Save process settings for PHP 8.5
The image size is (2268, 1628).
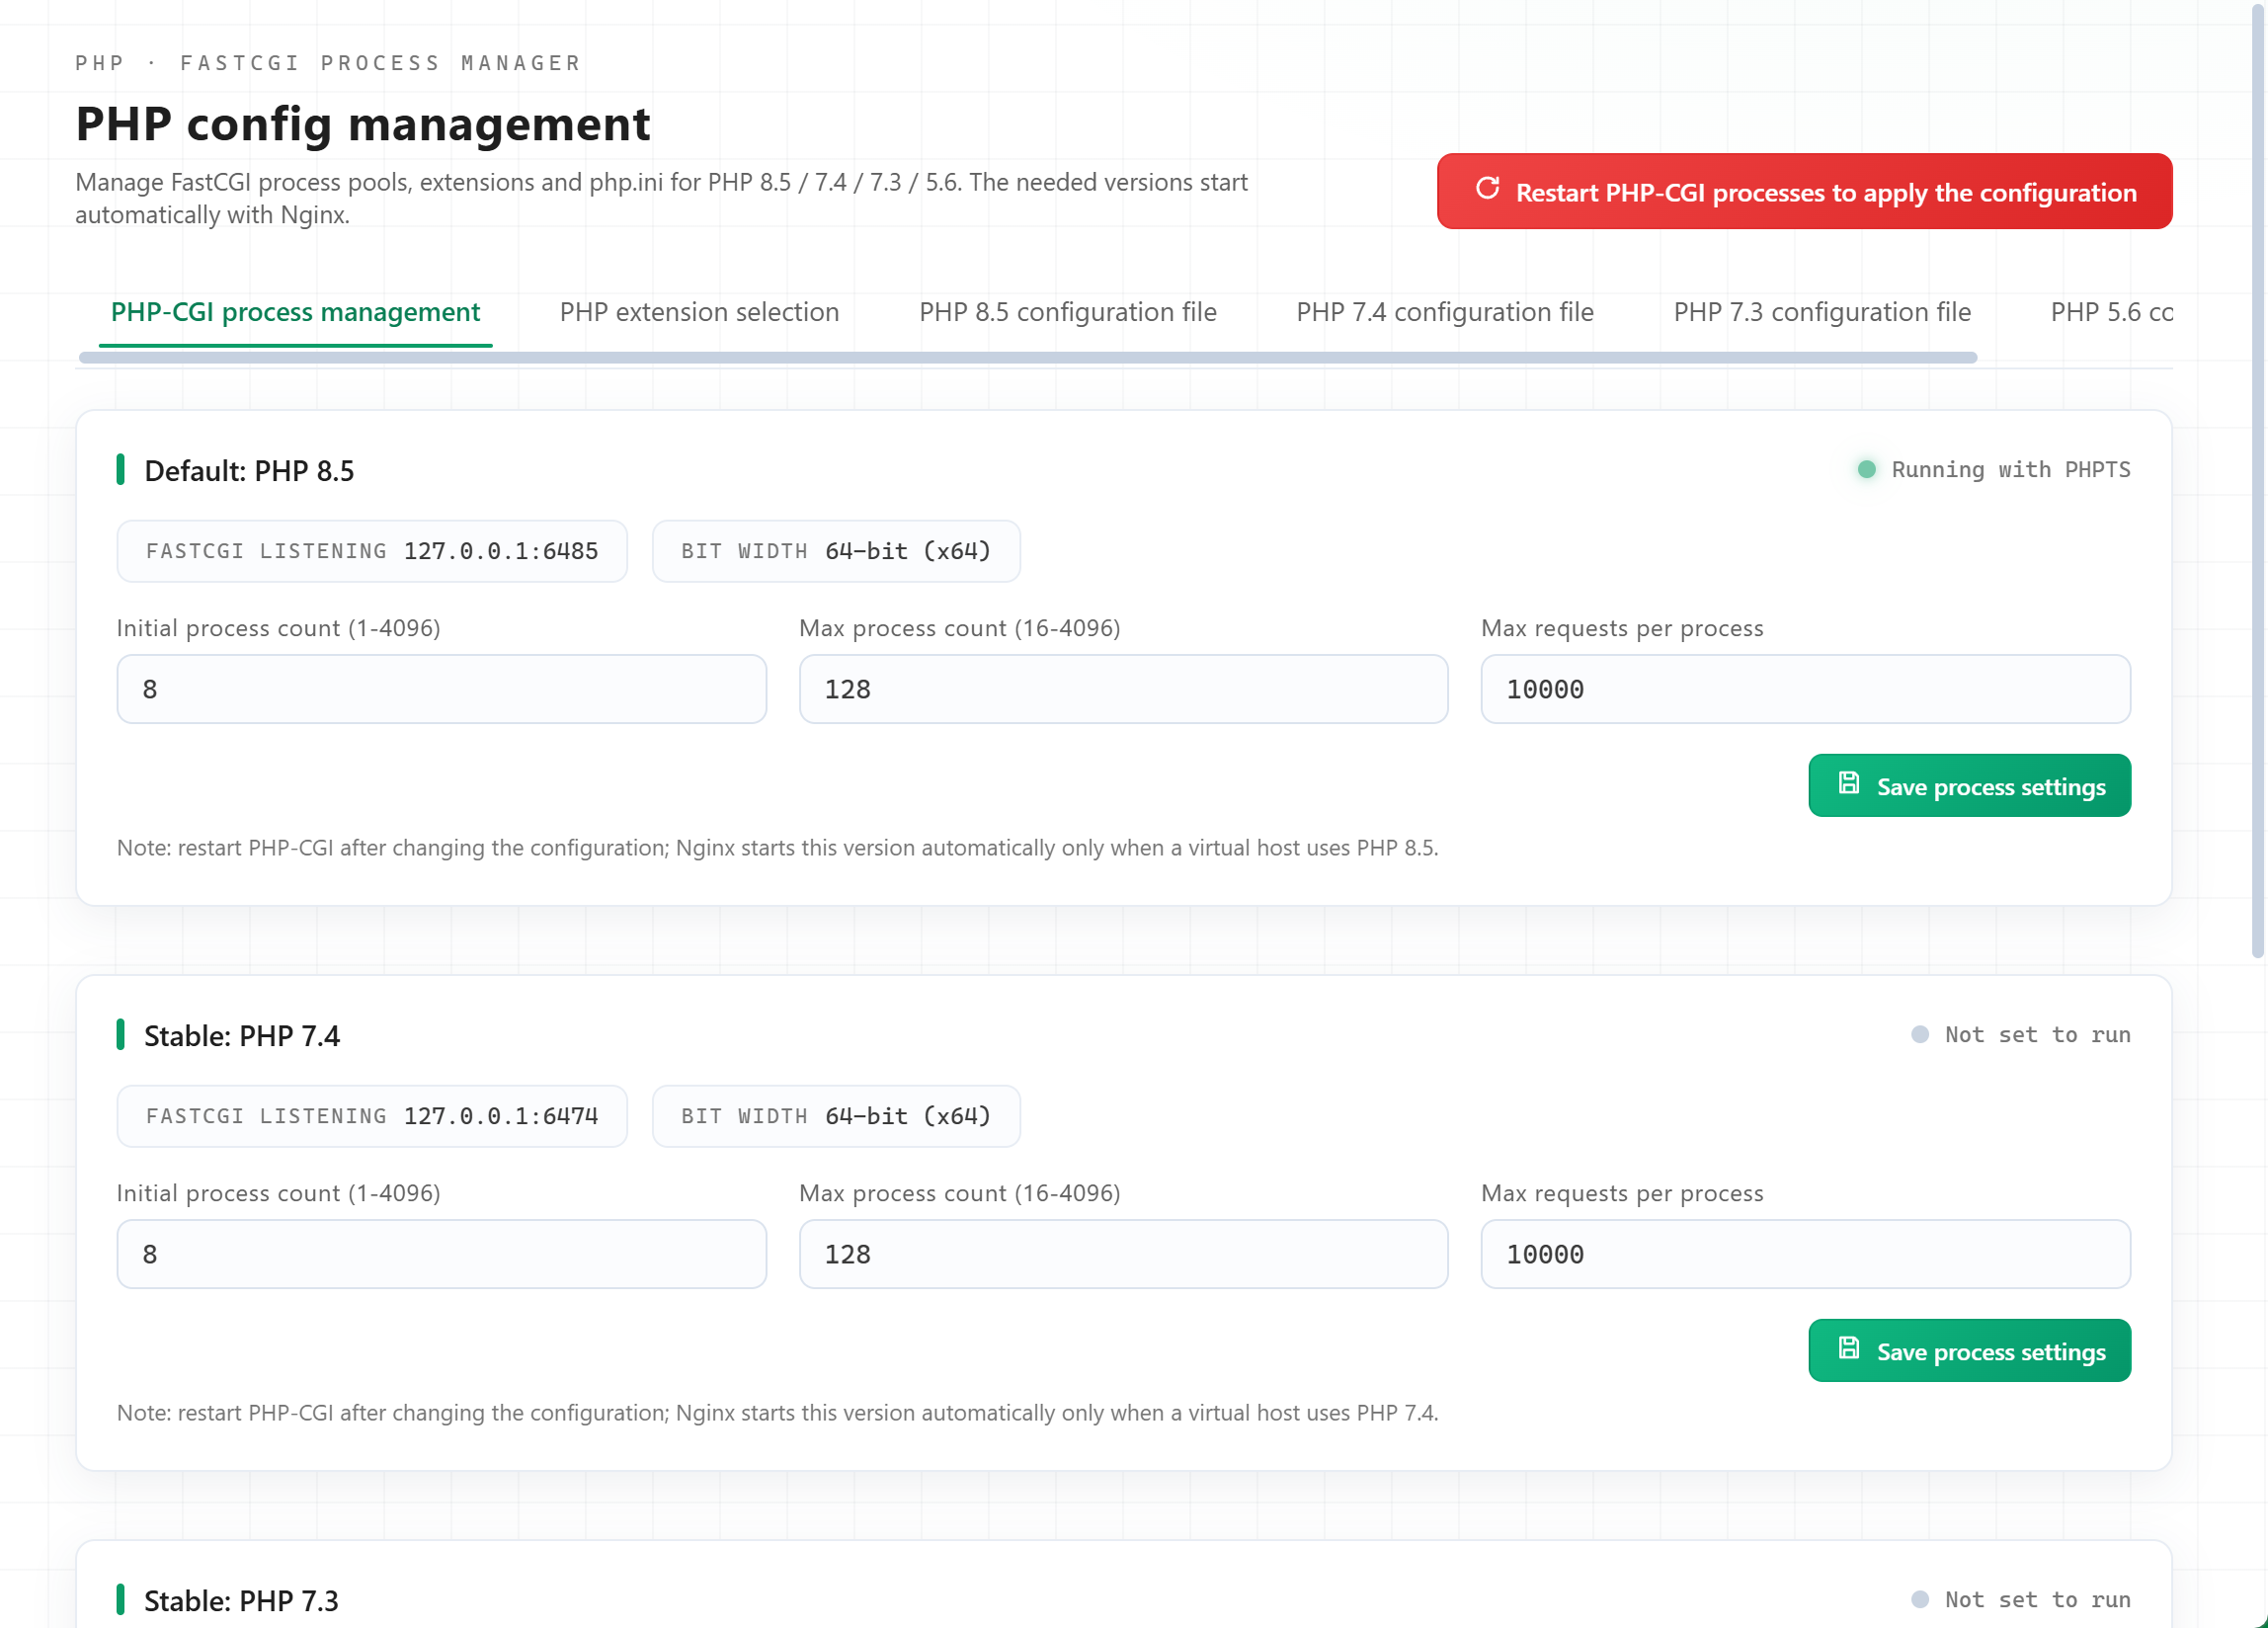pos(1969,786)
